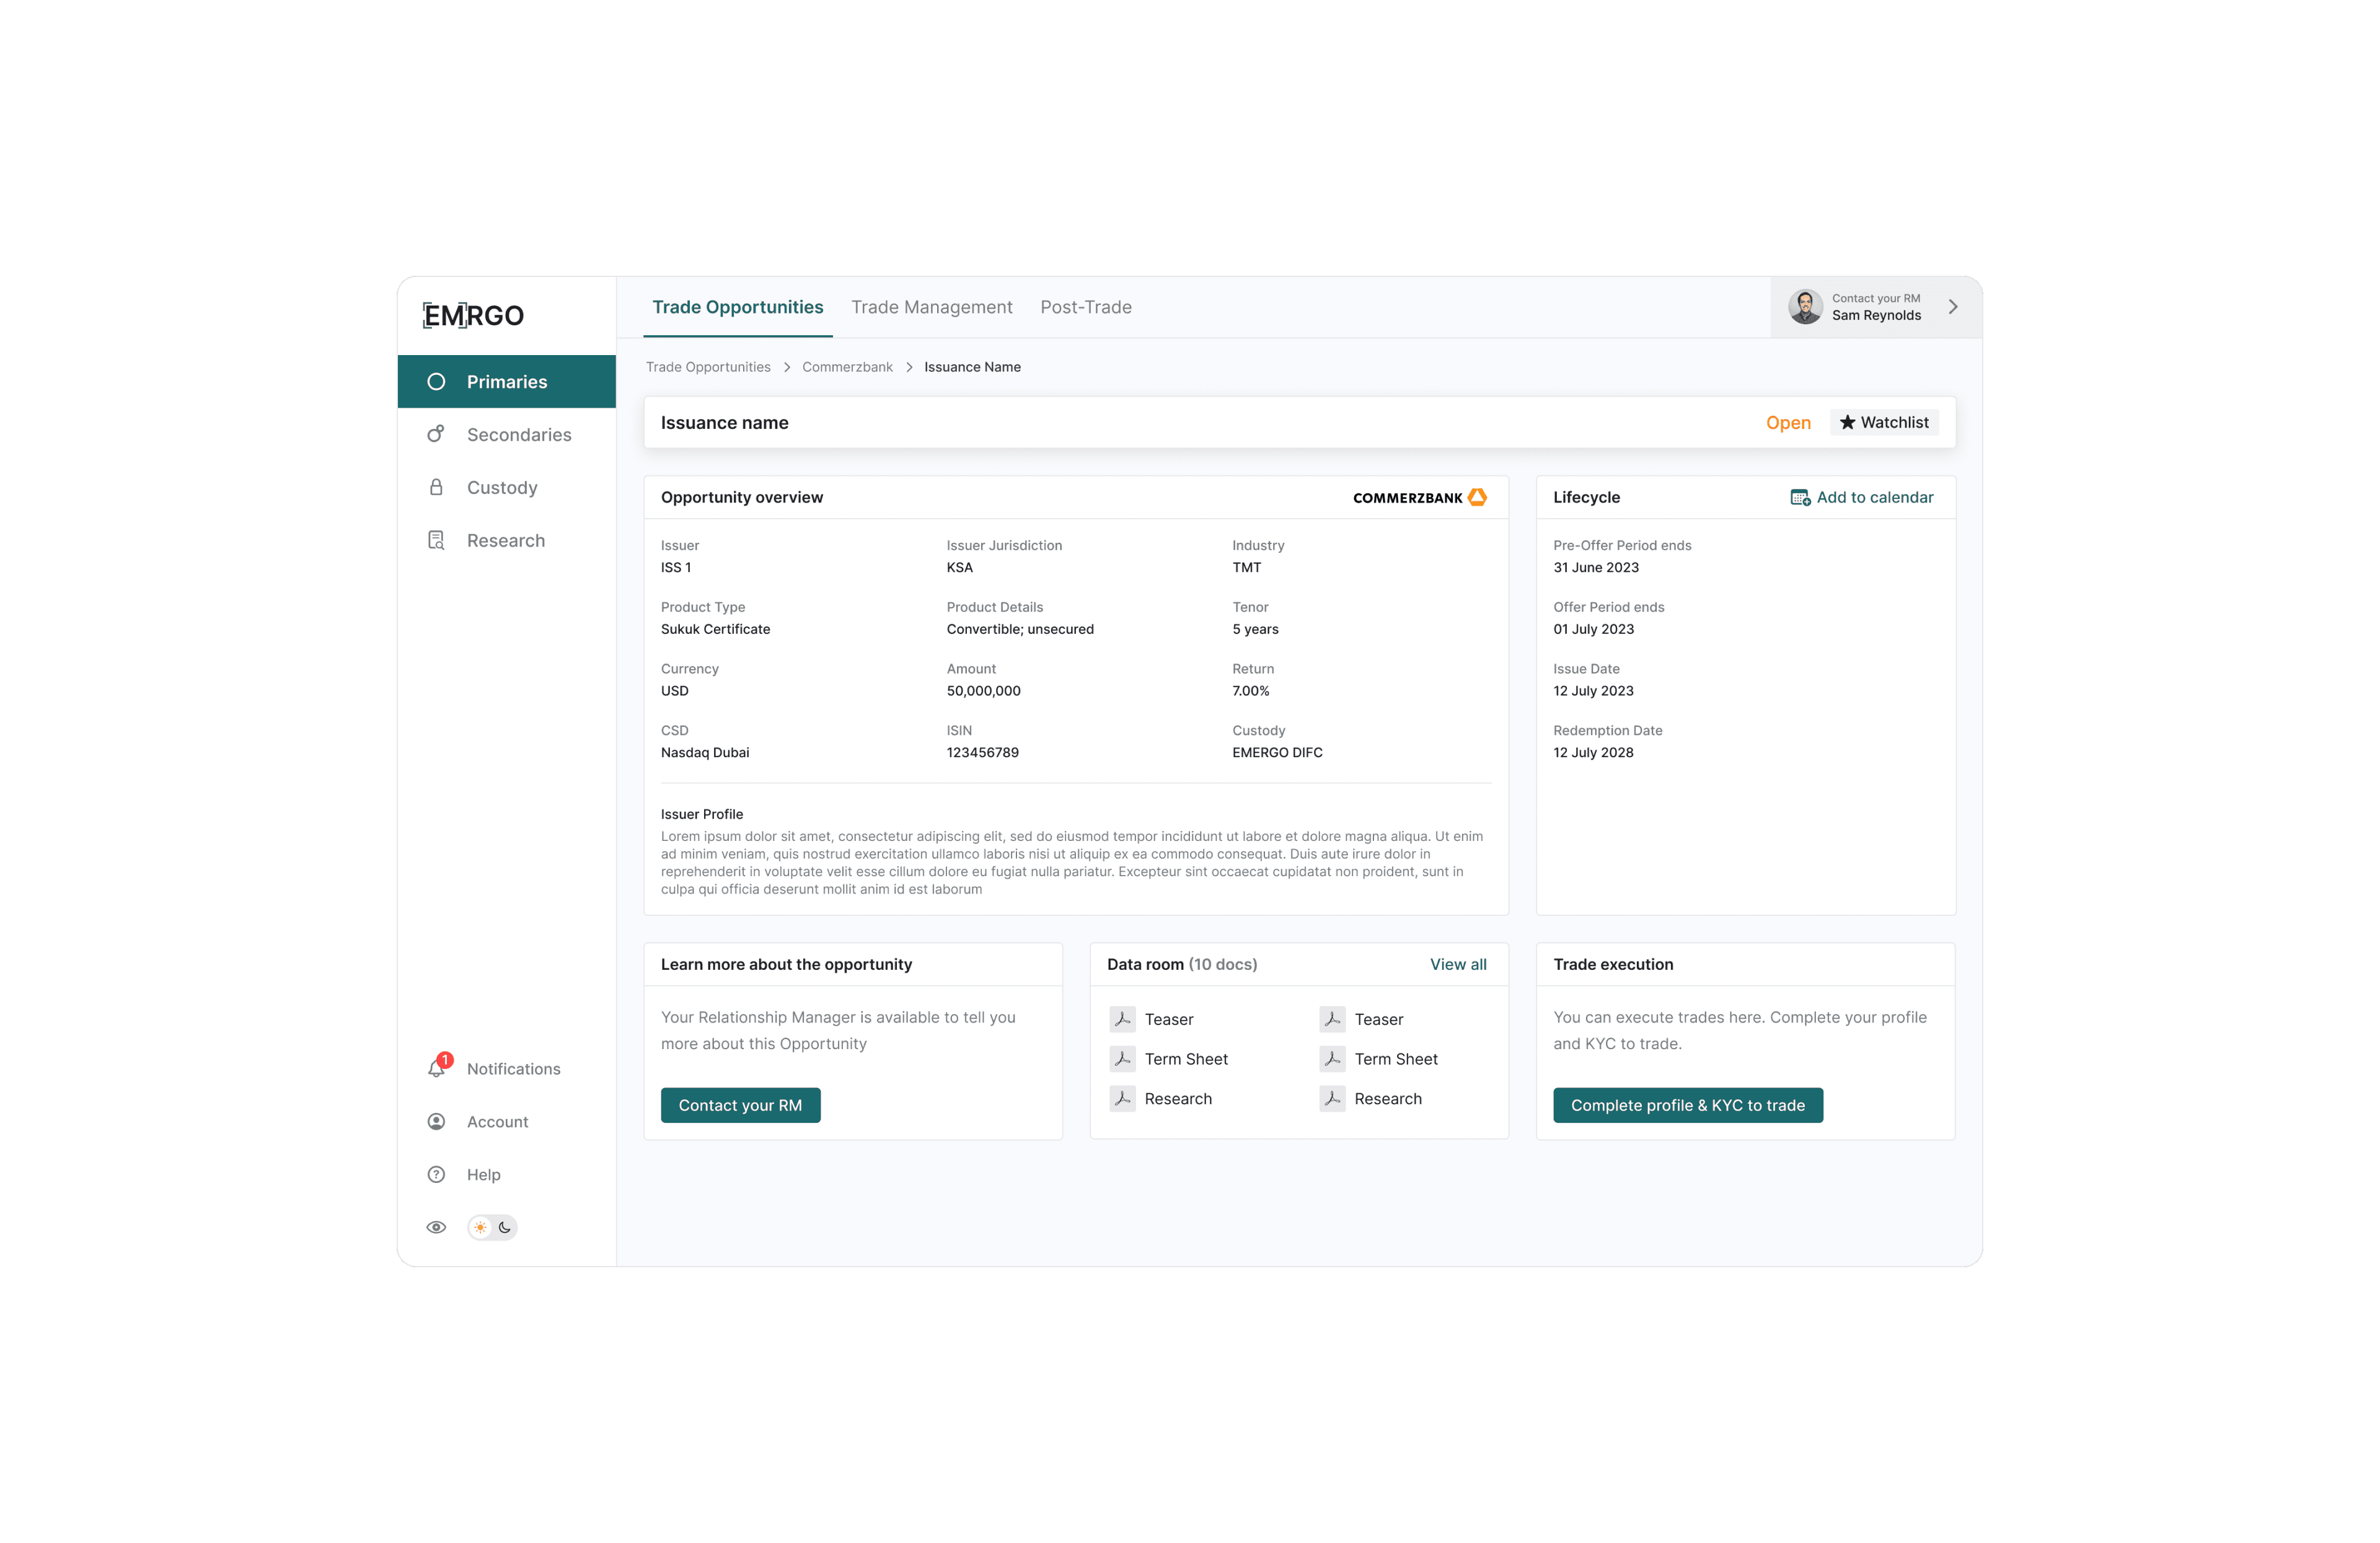
Task: Click Complete profile & KYC to trade
Action: [x=1687, y=1105]
